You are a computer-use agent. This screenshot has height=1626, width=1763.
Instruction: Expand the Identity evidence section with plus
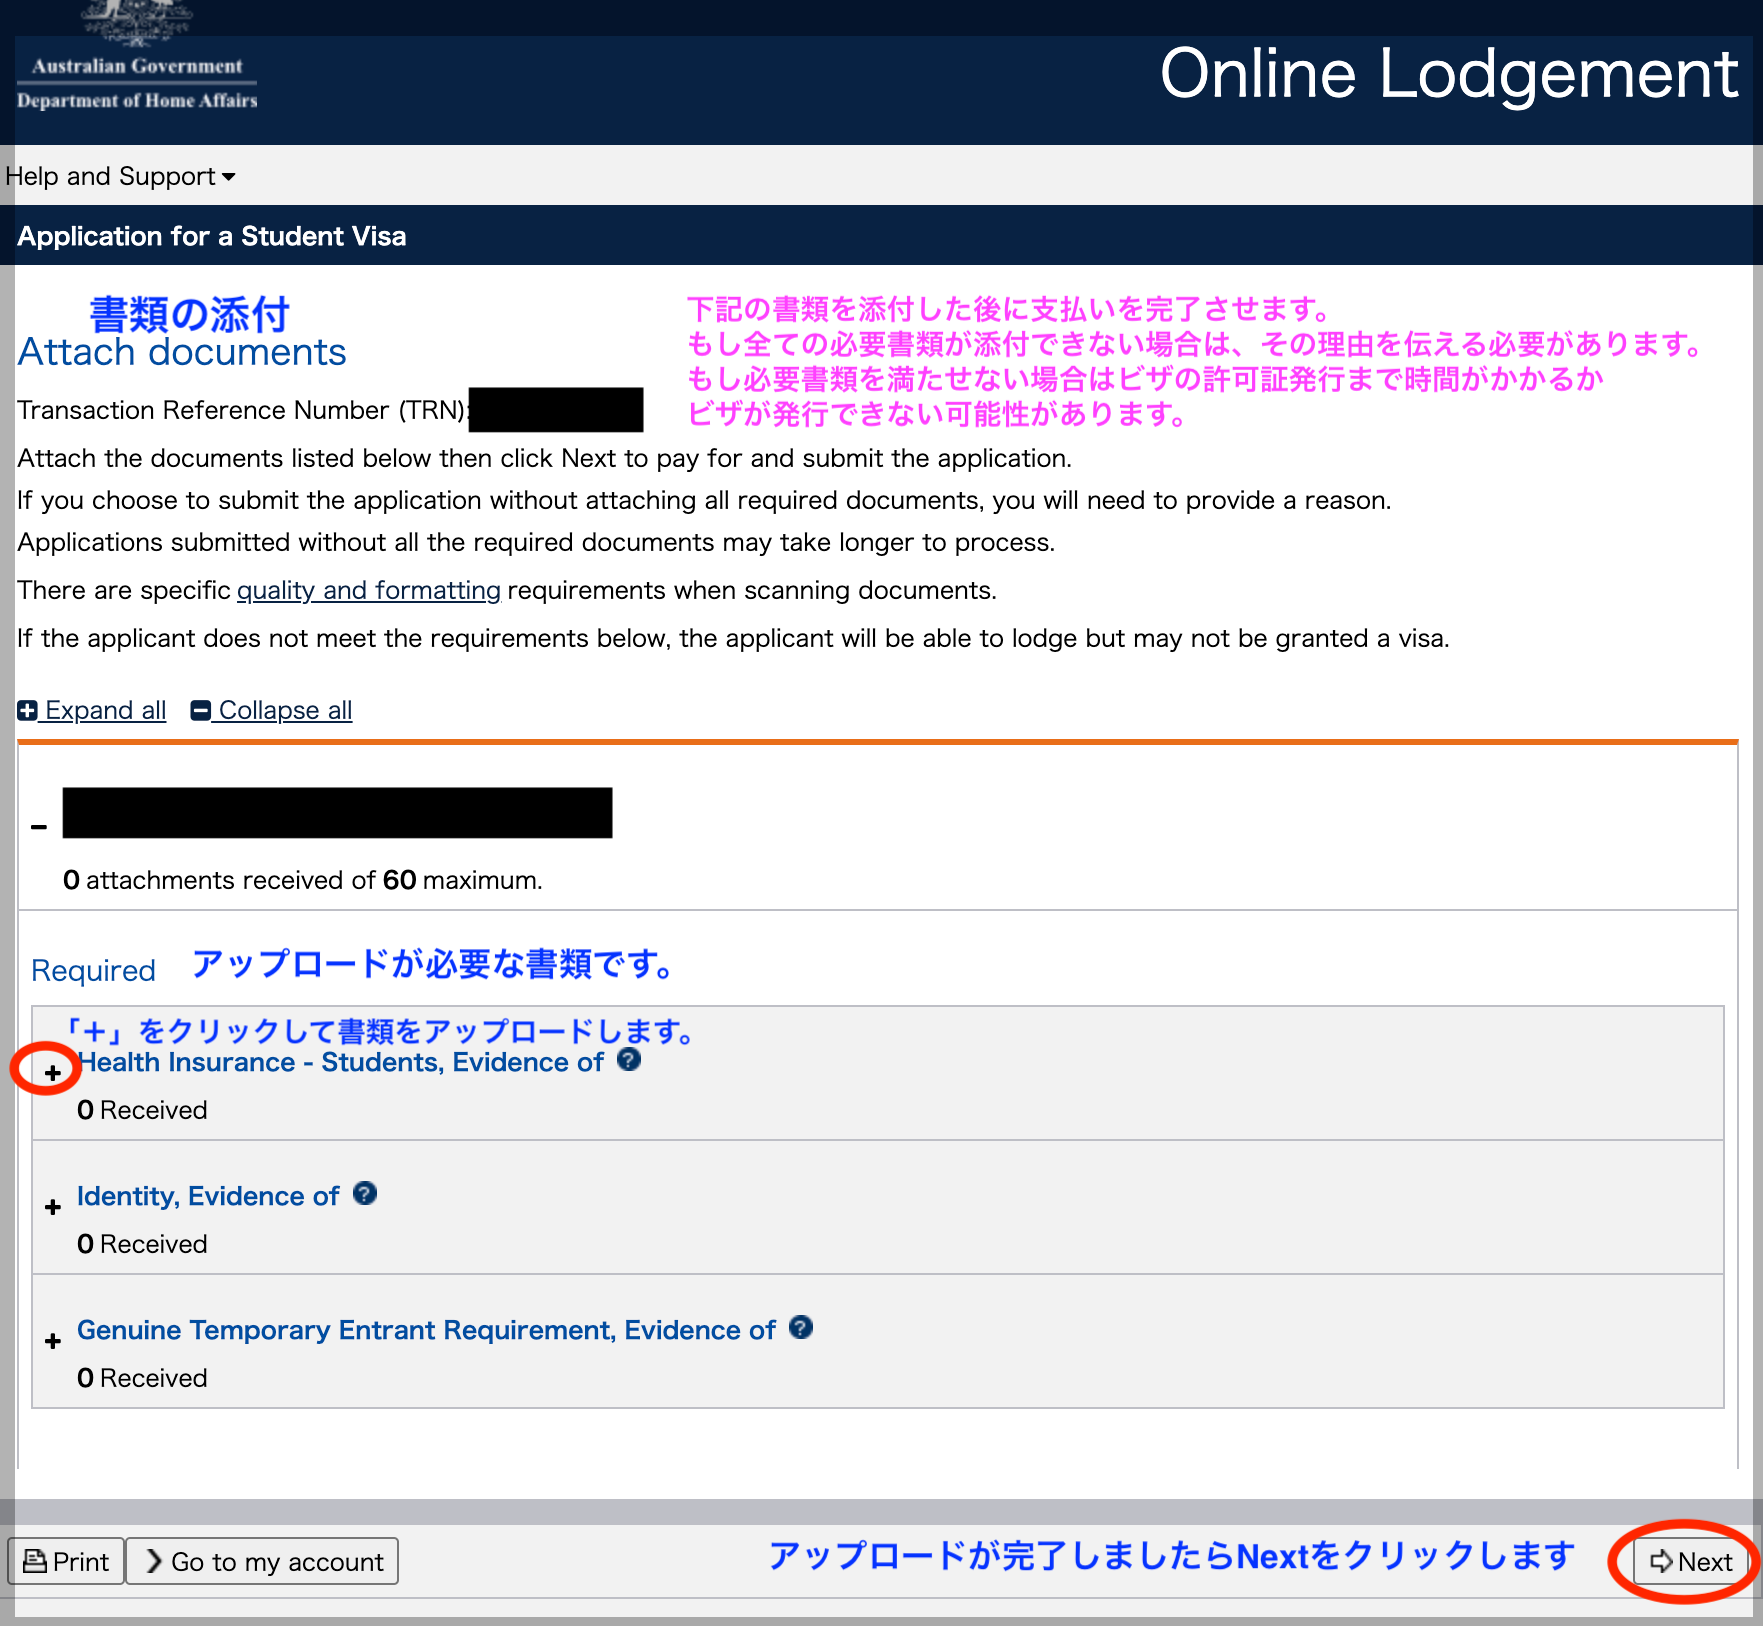[53, 1208]
